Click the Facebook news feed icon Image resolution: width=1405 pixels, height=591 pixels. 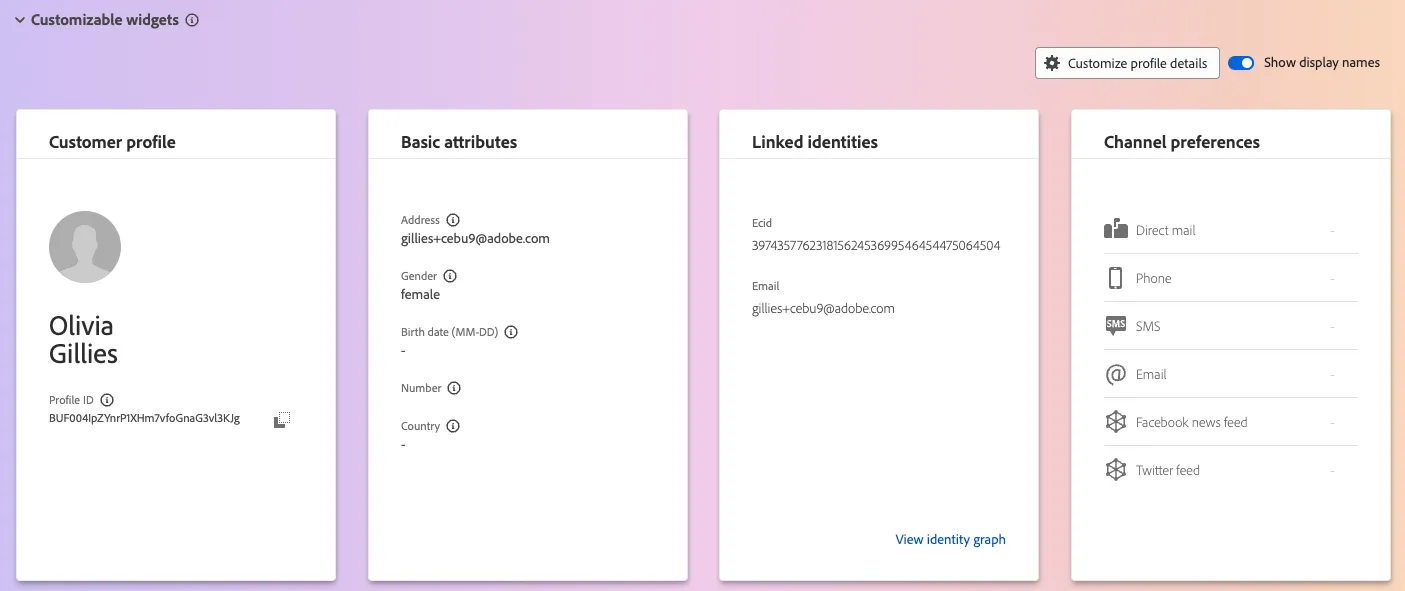click(x=1116, y=422)
